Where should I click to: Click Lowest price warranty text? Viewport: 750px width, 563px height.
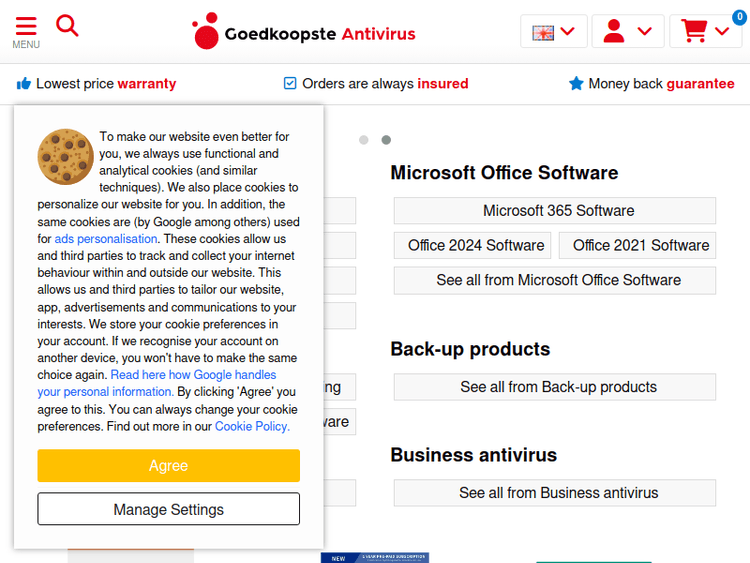[x=106, y=84]
